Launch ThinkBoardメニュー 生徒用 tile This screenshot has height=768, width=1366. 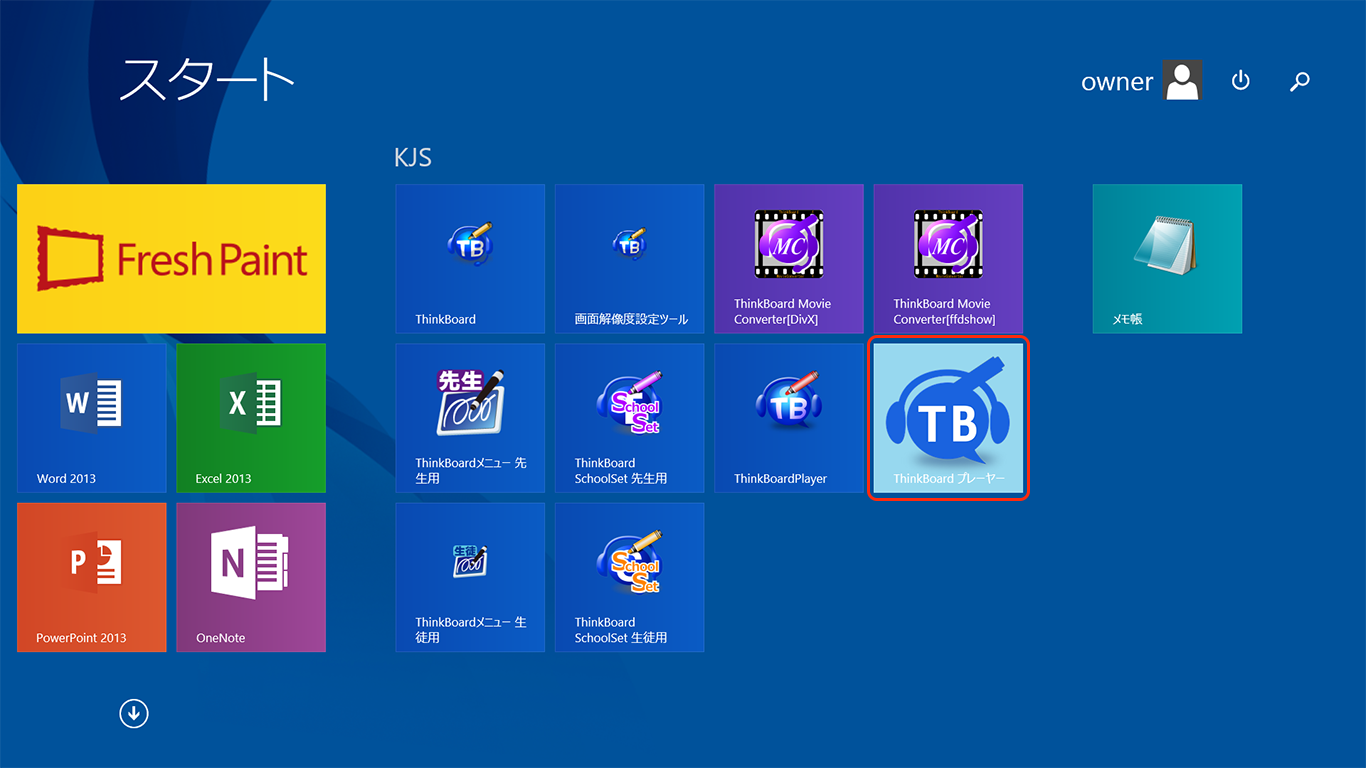(x=470, y=577)
